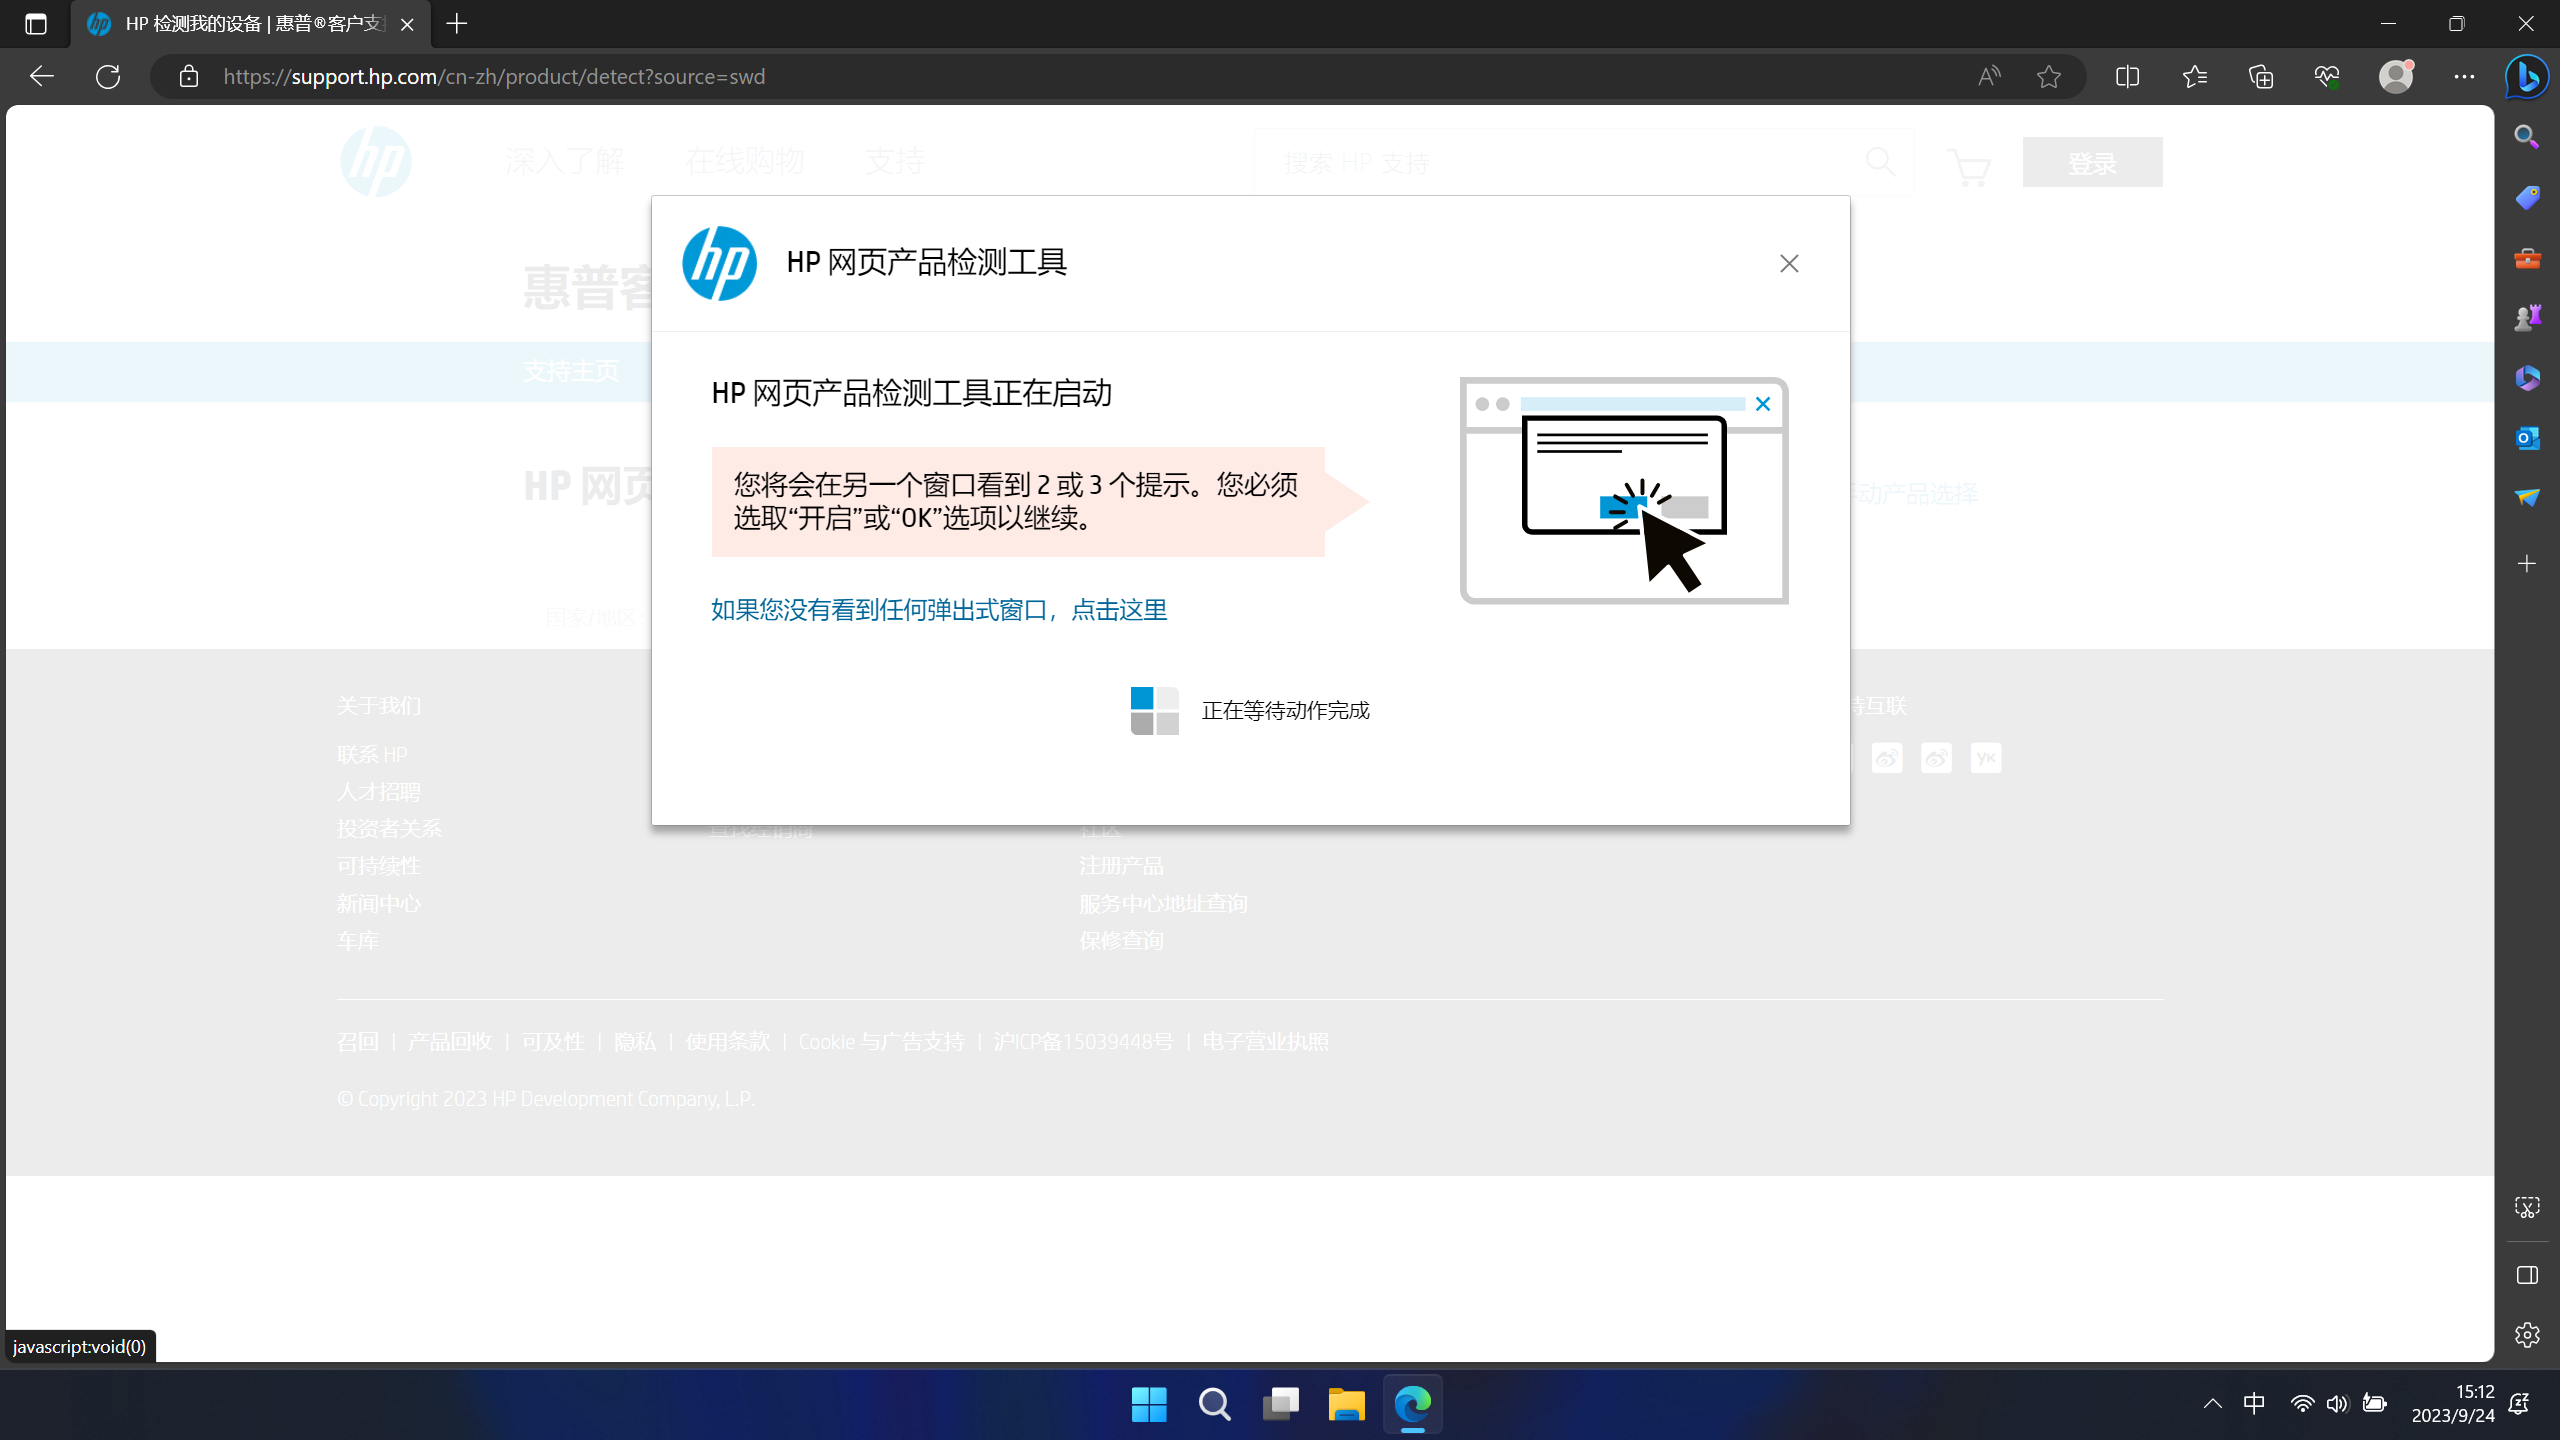Open File Explorer from taskbar
This screenshot has height=1440, width=2560.
coord(1346,1404)
